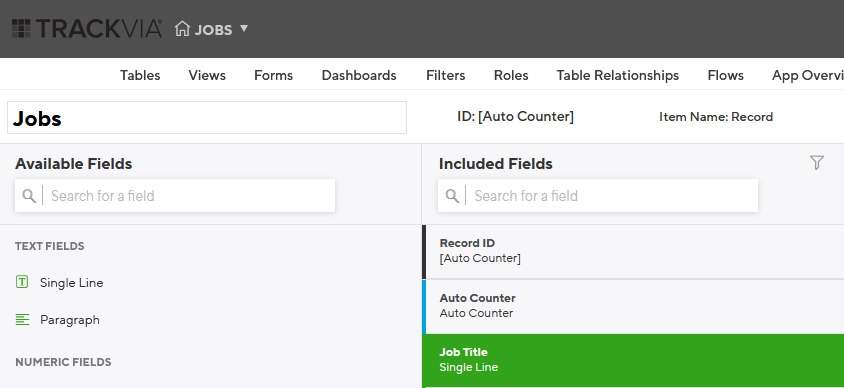This screenshot has width=844, height=388.
Task: Open the Tables tab
Action: click(140, 75)
